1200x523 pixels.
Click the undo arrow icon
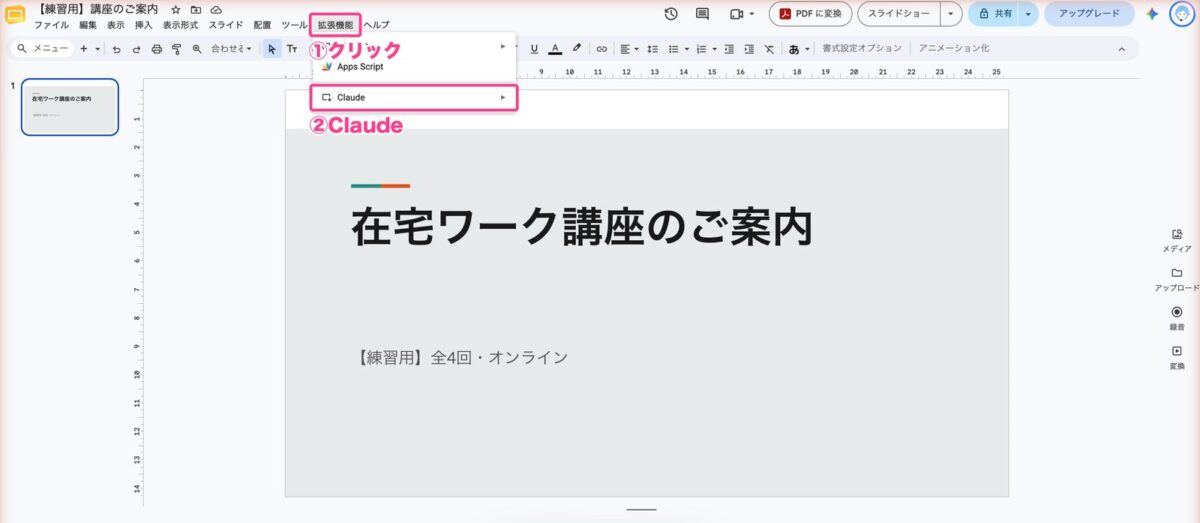(117, 48)
